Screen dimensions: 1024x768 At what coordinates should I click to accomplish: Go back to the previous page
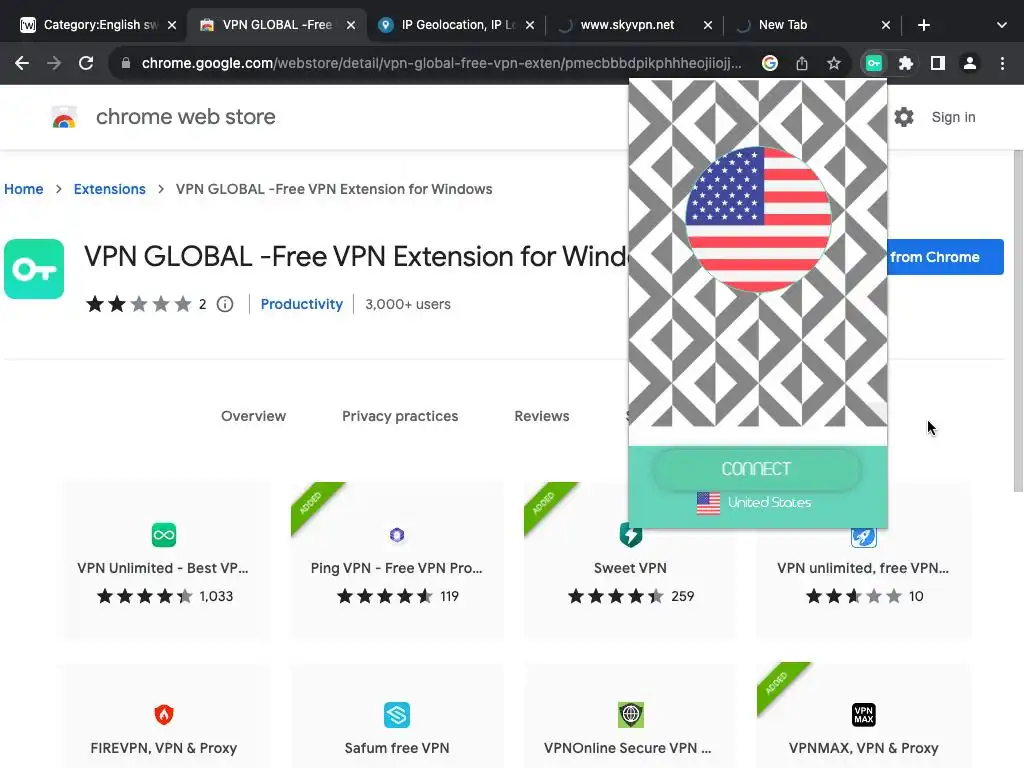pyautogui.click(x=22, y=63)
